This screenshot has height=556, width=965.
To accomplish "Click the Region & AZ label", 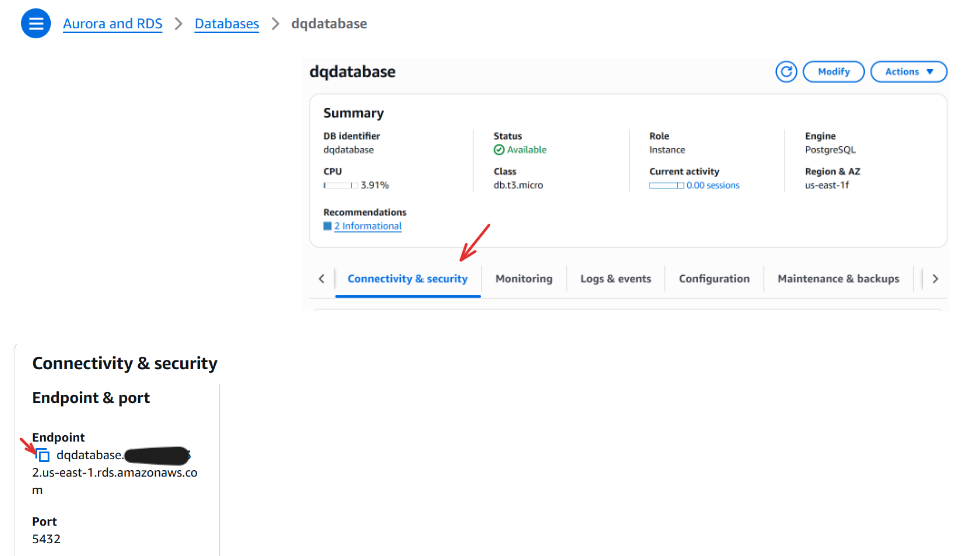I will 832,172.
